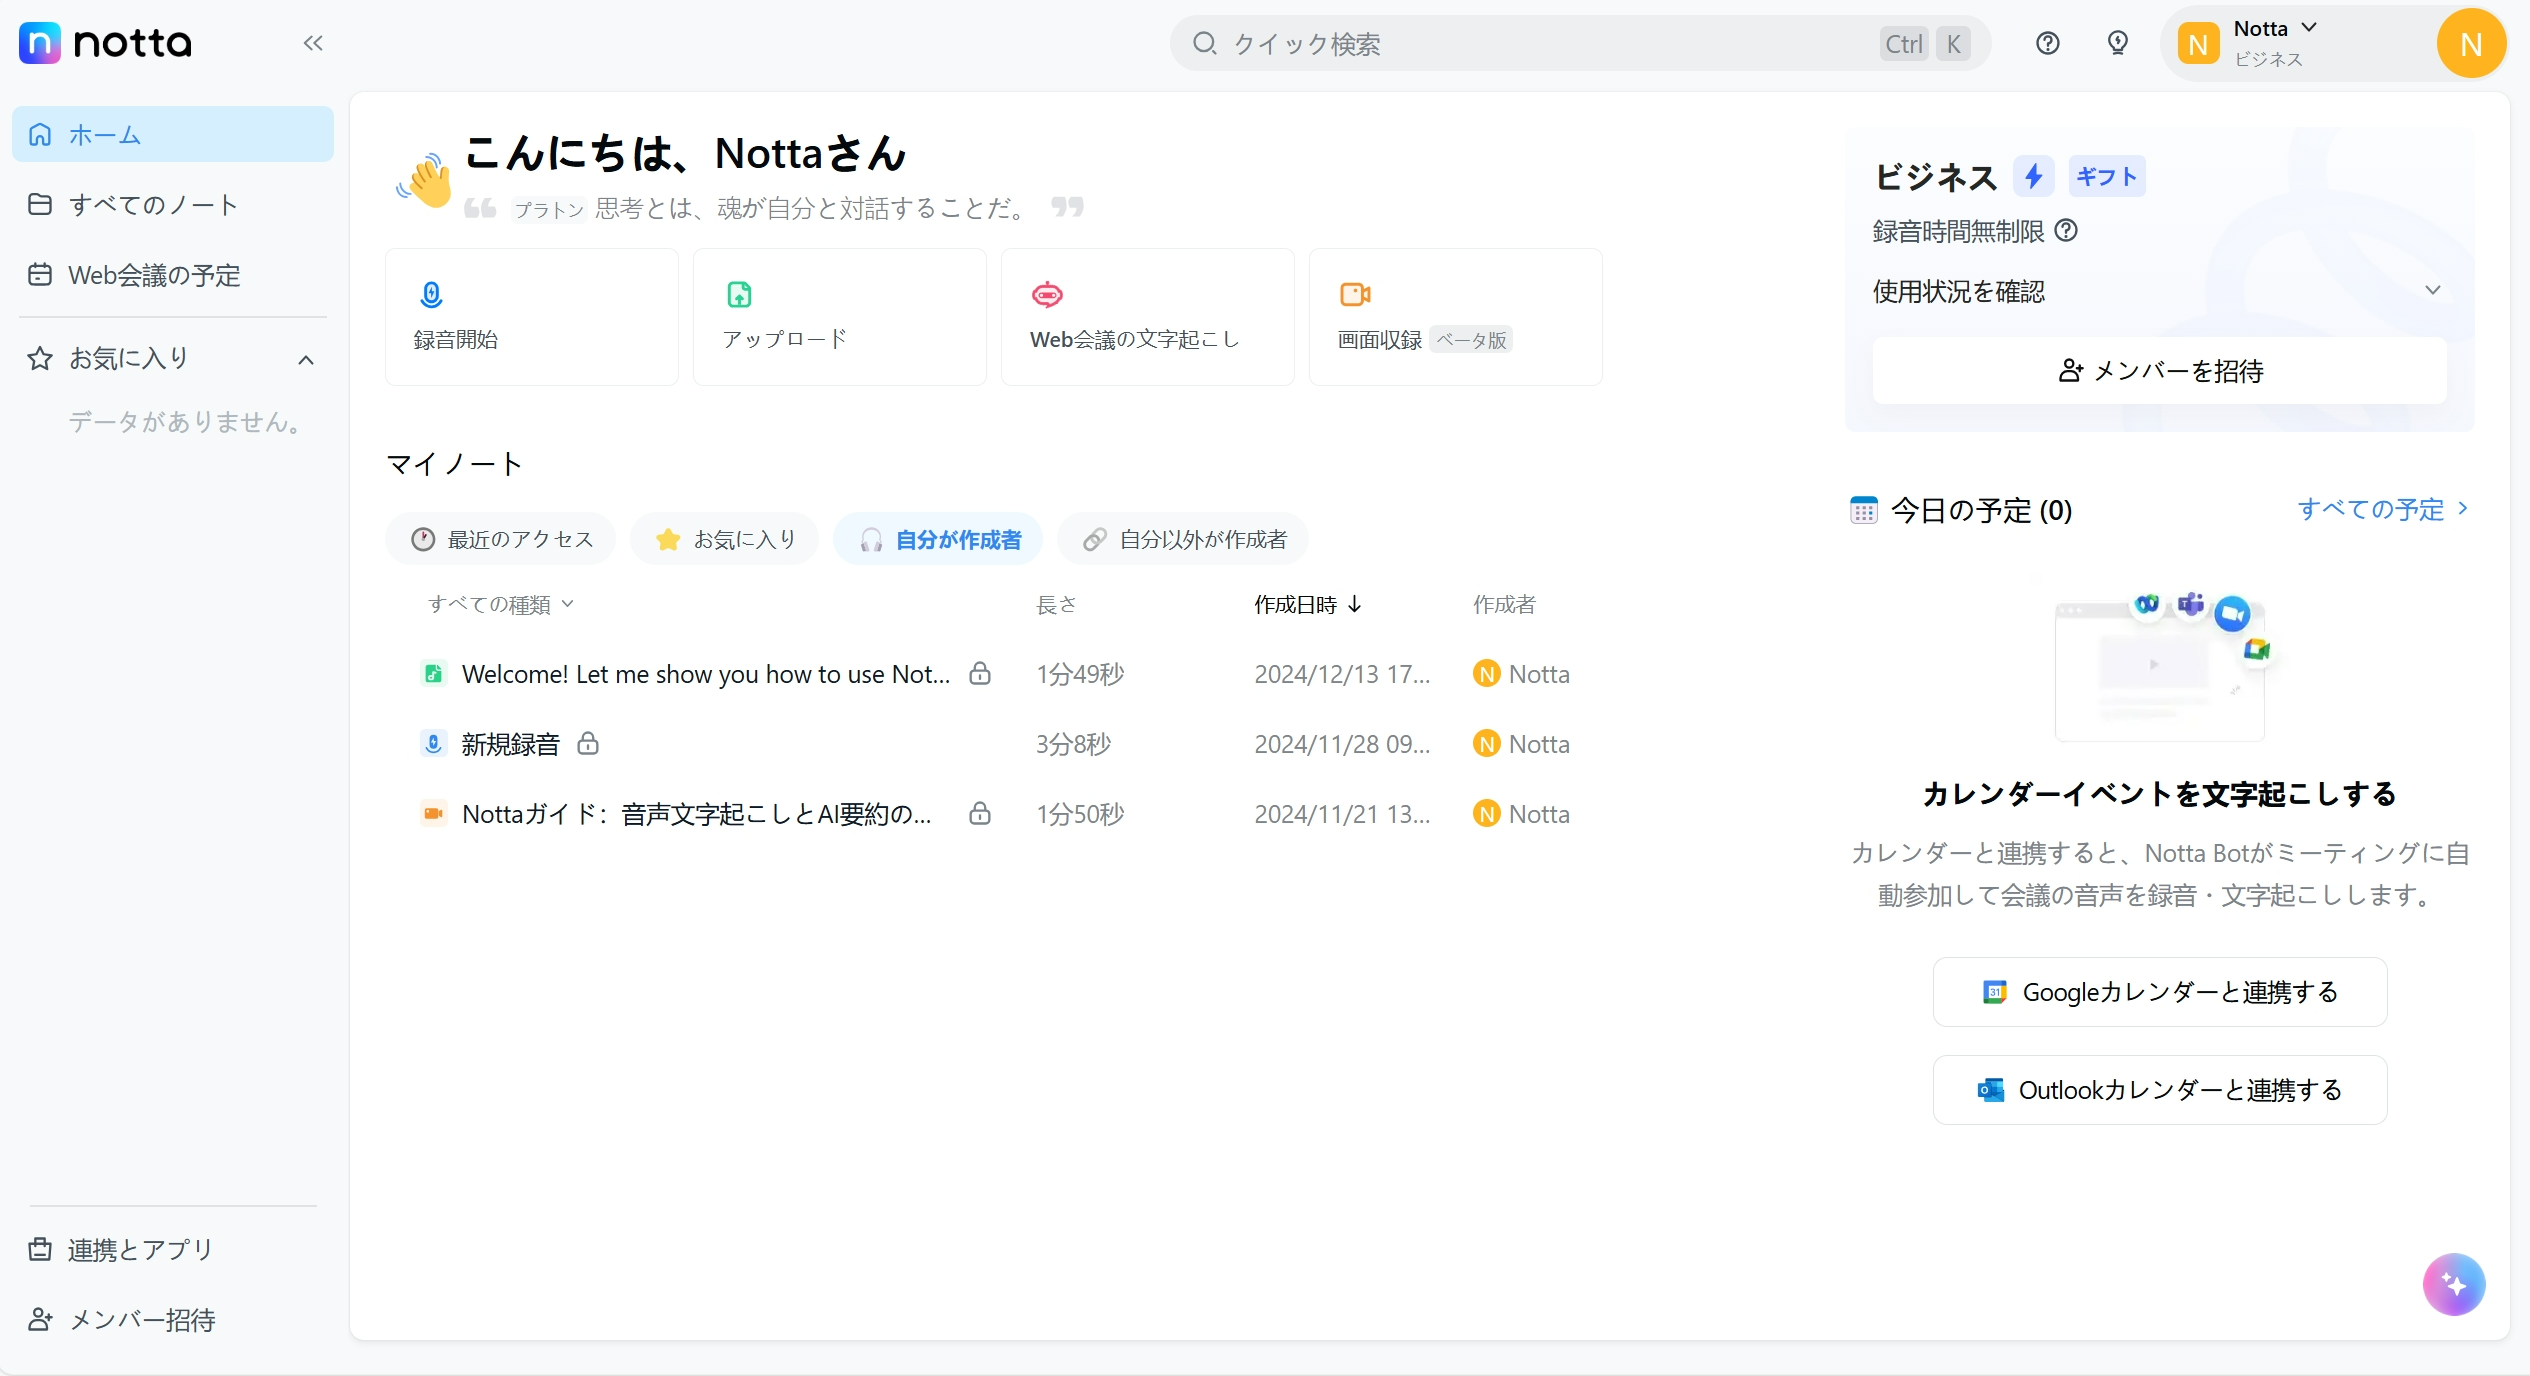Open すべてのノート in sidebar

[x=172, y=205]
